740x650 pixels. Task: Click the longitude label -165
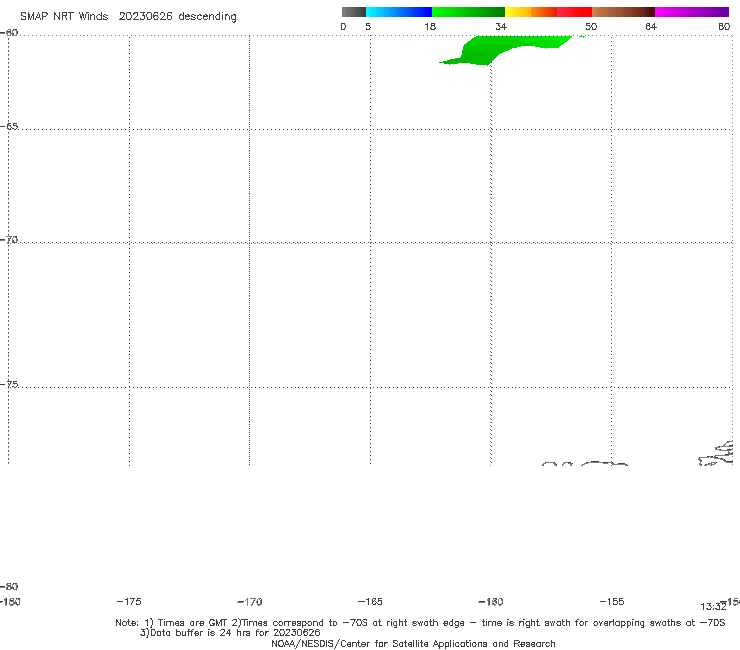tap(370, 601)
